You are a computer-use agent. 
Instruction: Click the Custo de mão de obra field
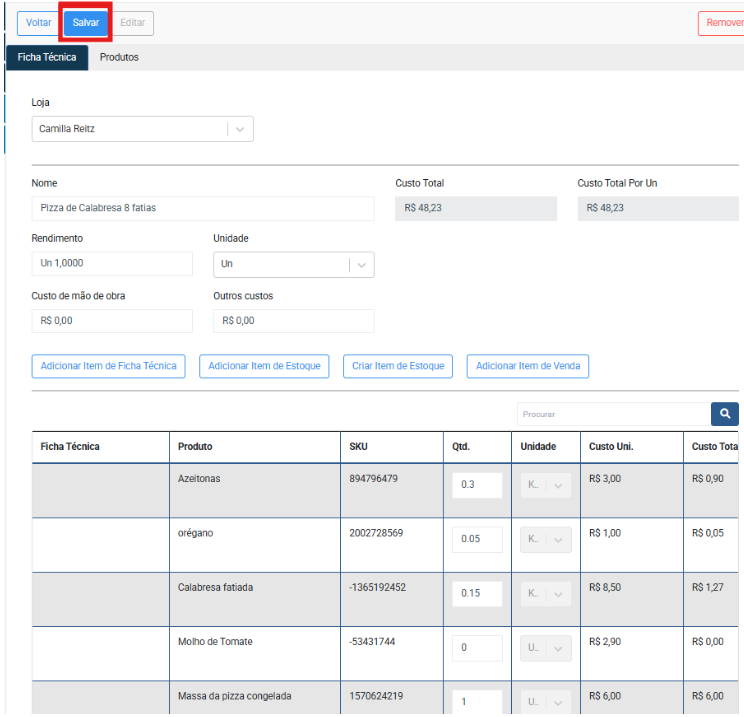[112, 321]
